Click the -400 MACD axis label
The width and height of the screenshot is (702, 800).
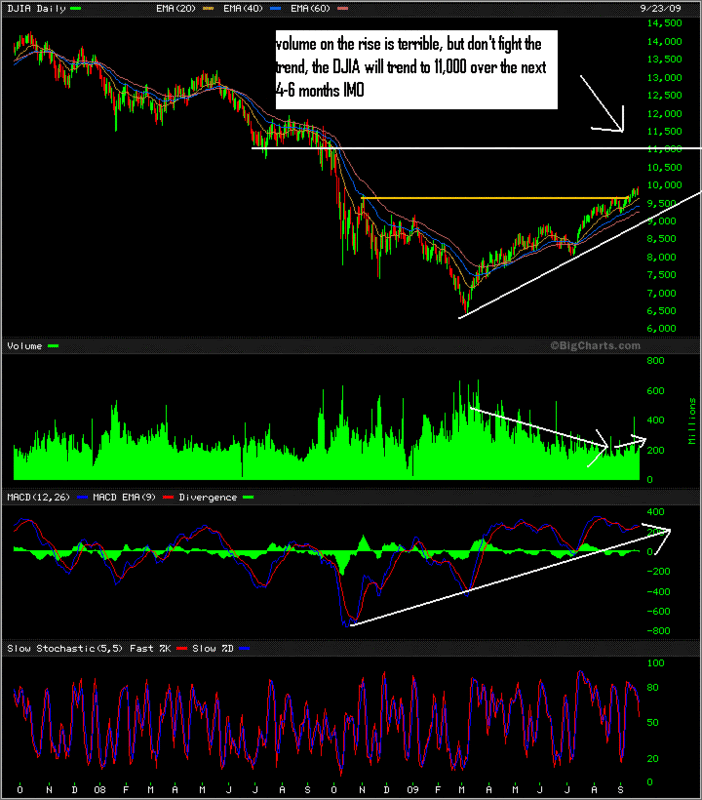pos(658,592)
